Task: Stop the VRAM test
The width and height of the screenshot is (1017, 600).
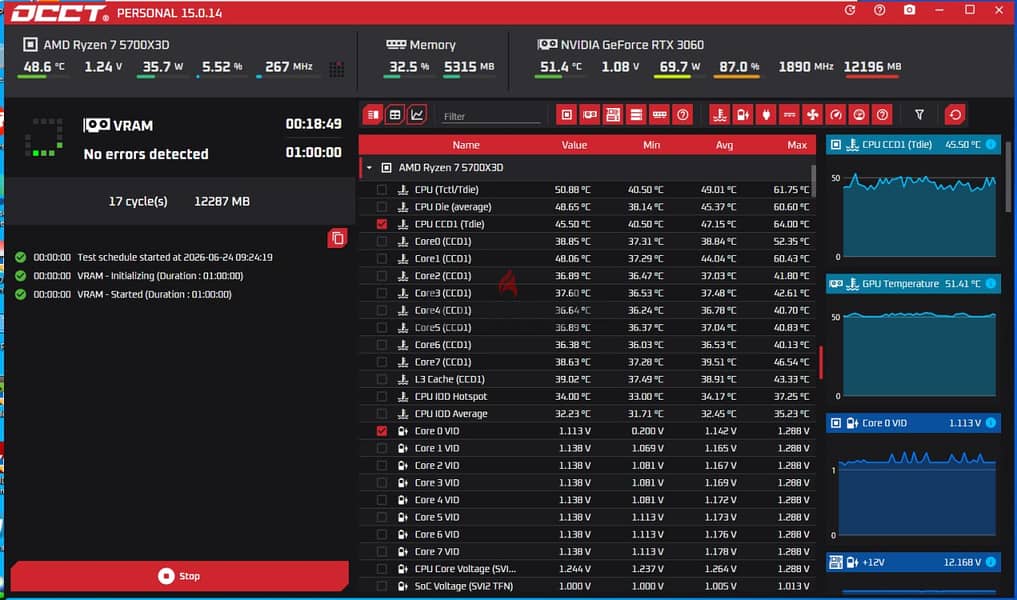Action: 180,576
